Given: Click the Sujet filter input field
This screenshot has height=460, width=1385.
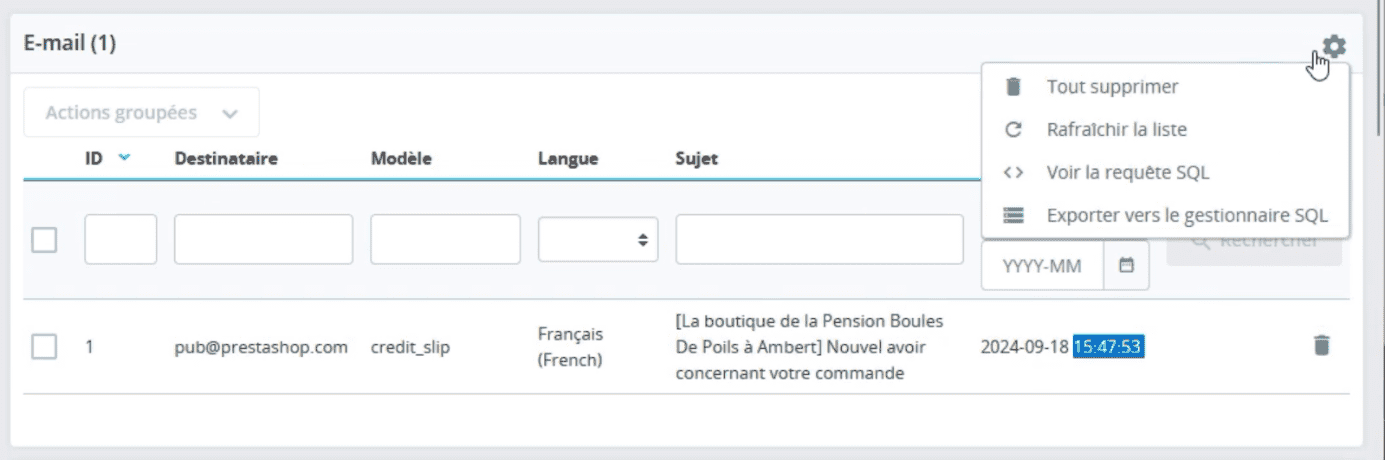Looking at the screenshot, I should point(819,240).
